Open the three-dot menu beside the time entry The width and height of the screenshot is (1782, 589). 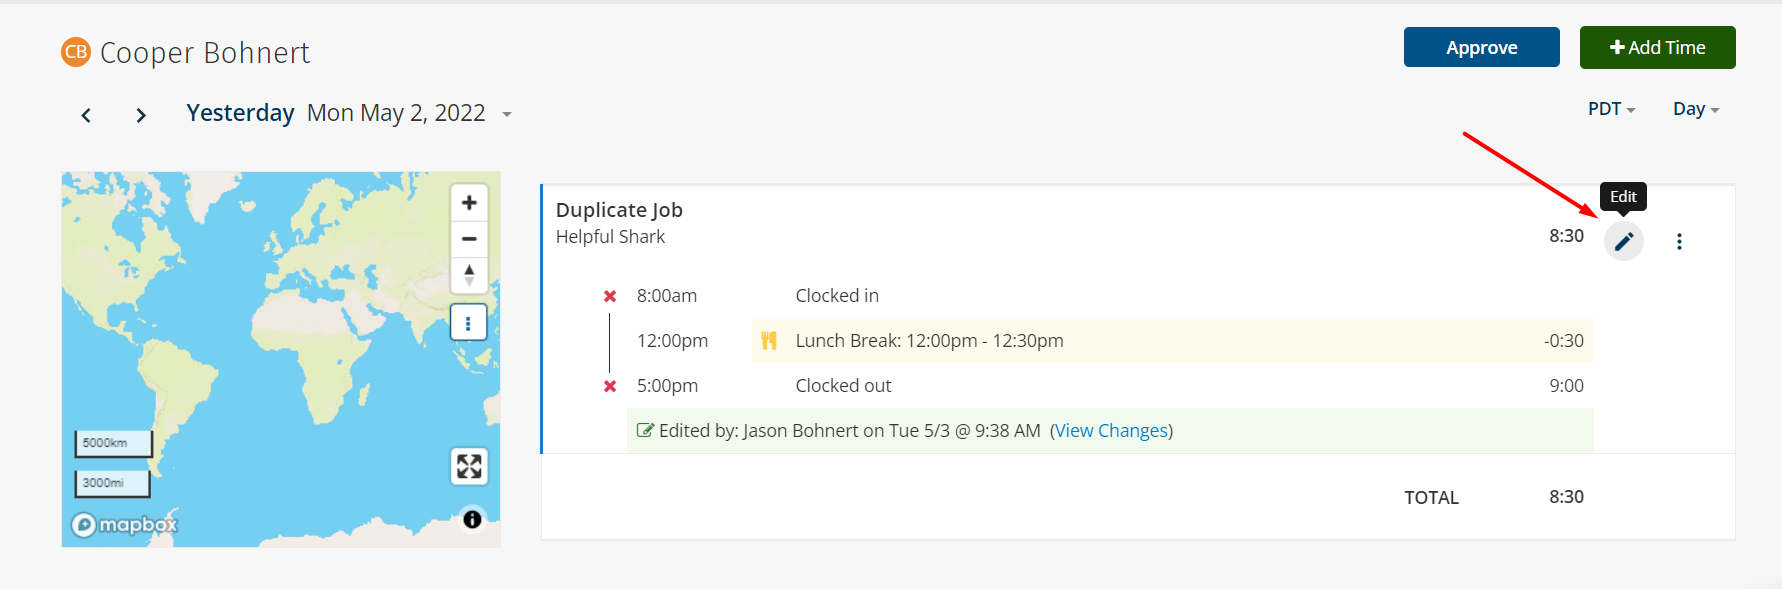click(1679, 241)
